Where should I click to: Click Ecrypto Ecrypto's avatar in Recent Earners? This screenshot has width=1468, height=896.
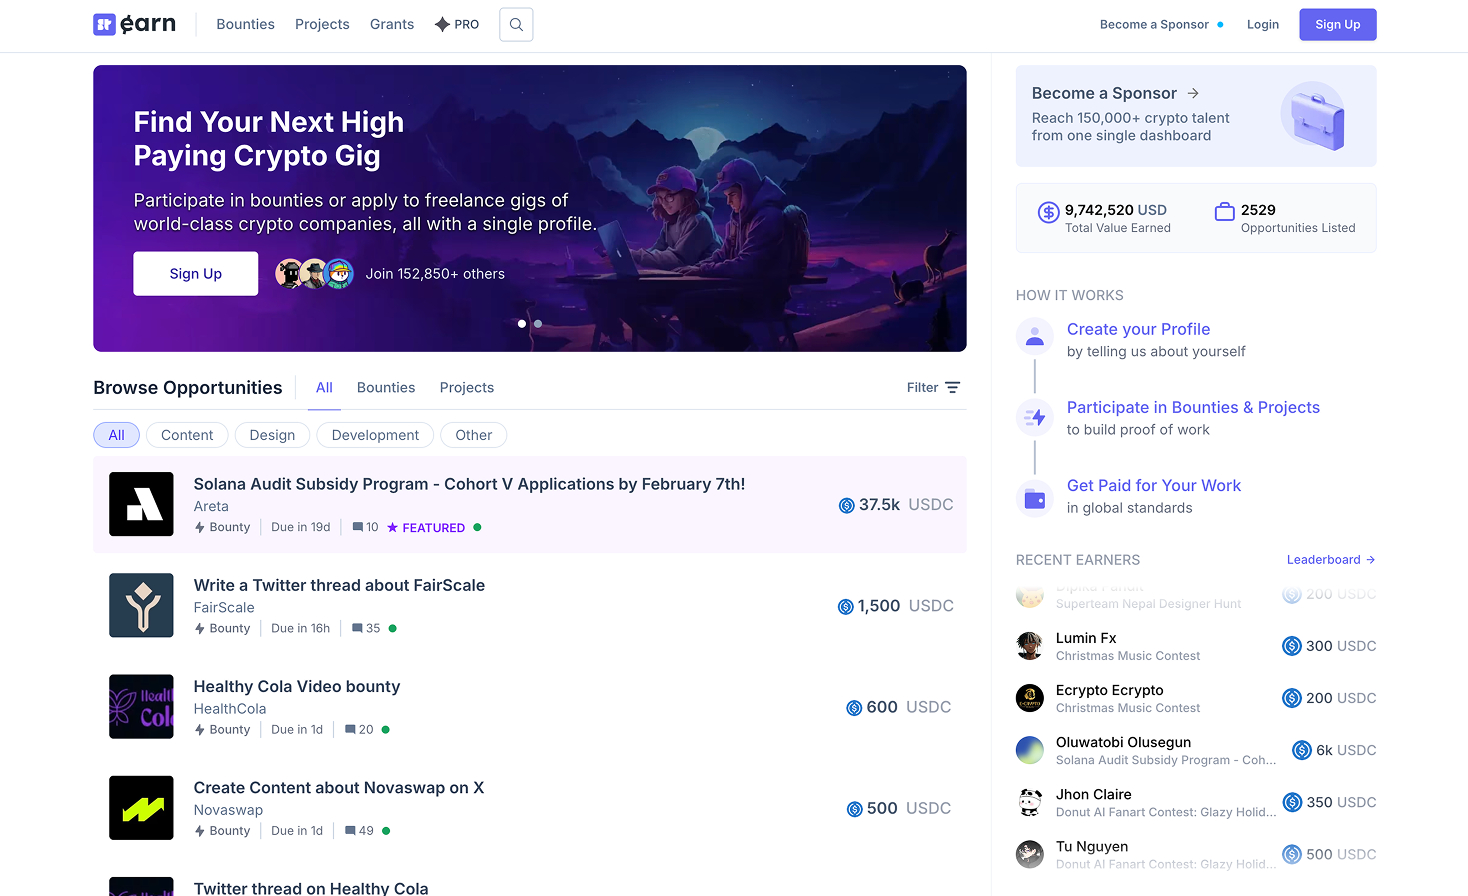click(x=1030, y=698)
